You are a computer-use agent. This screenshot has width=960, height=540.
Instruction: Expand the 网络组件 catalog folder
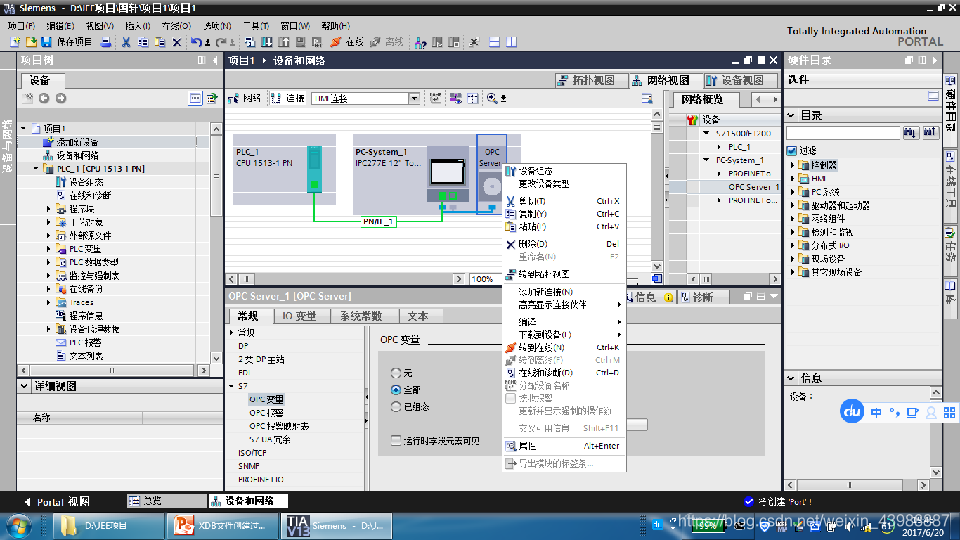[x=792, y=219]
